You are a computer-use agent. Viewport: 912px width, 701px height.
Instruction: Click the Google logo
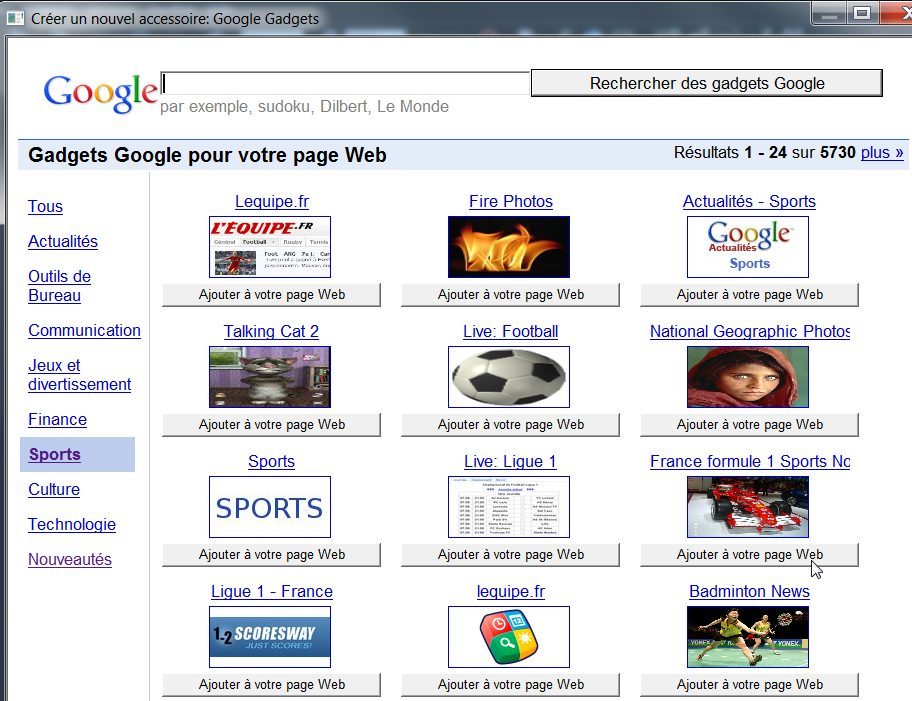coord(100,92)
